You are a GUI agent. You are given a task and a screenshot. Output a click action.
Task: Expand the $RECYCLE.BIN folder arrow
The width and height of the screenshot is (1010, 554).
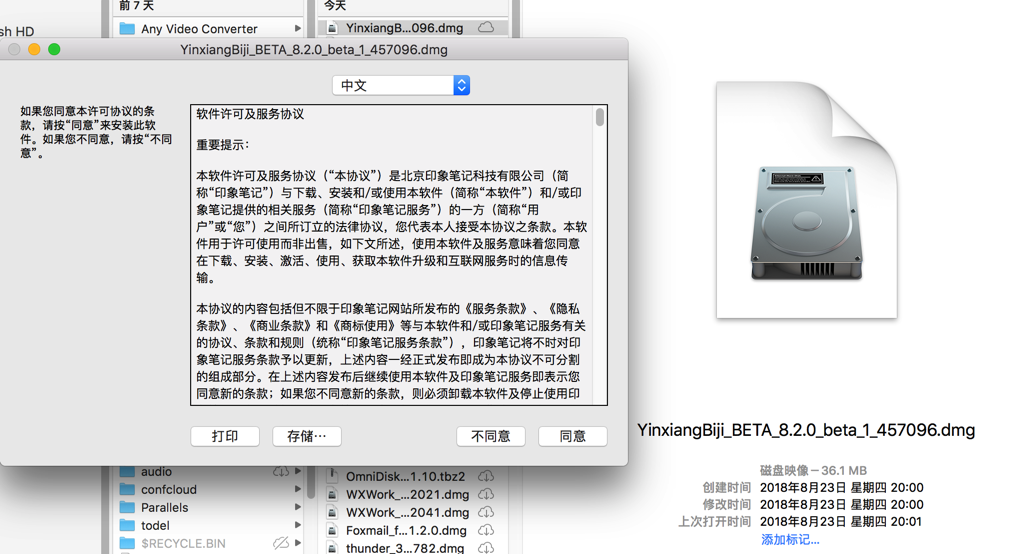point(297,543)
